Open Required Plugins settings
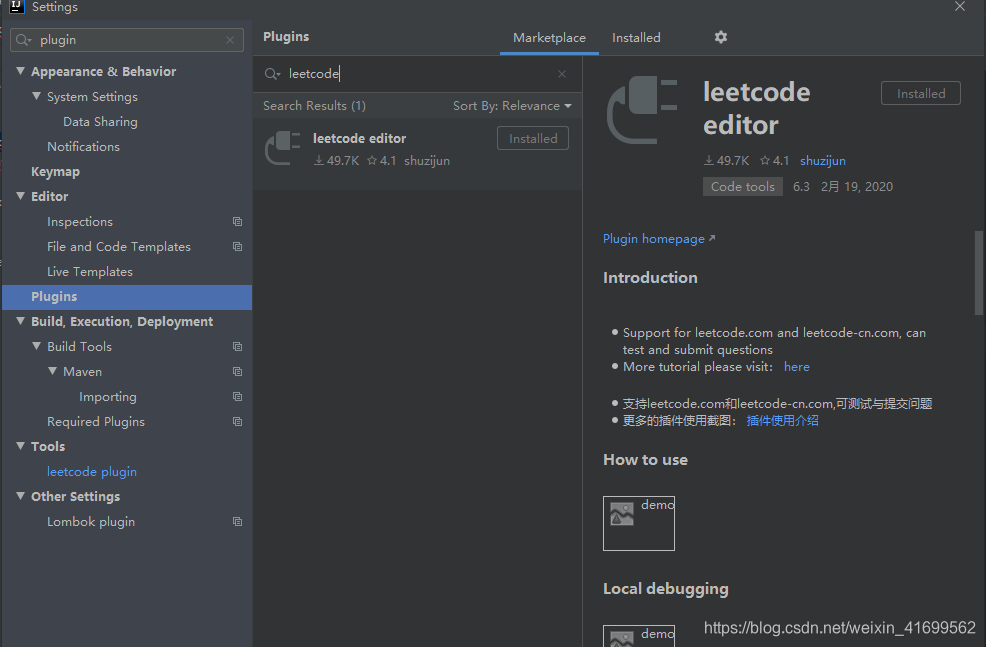Screen dimensions: 986x647 [x=96, y=422]
